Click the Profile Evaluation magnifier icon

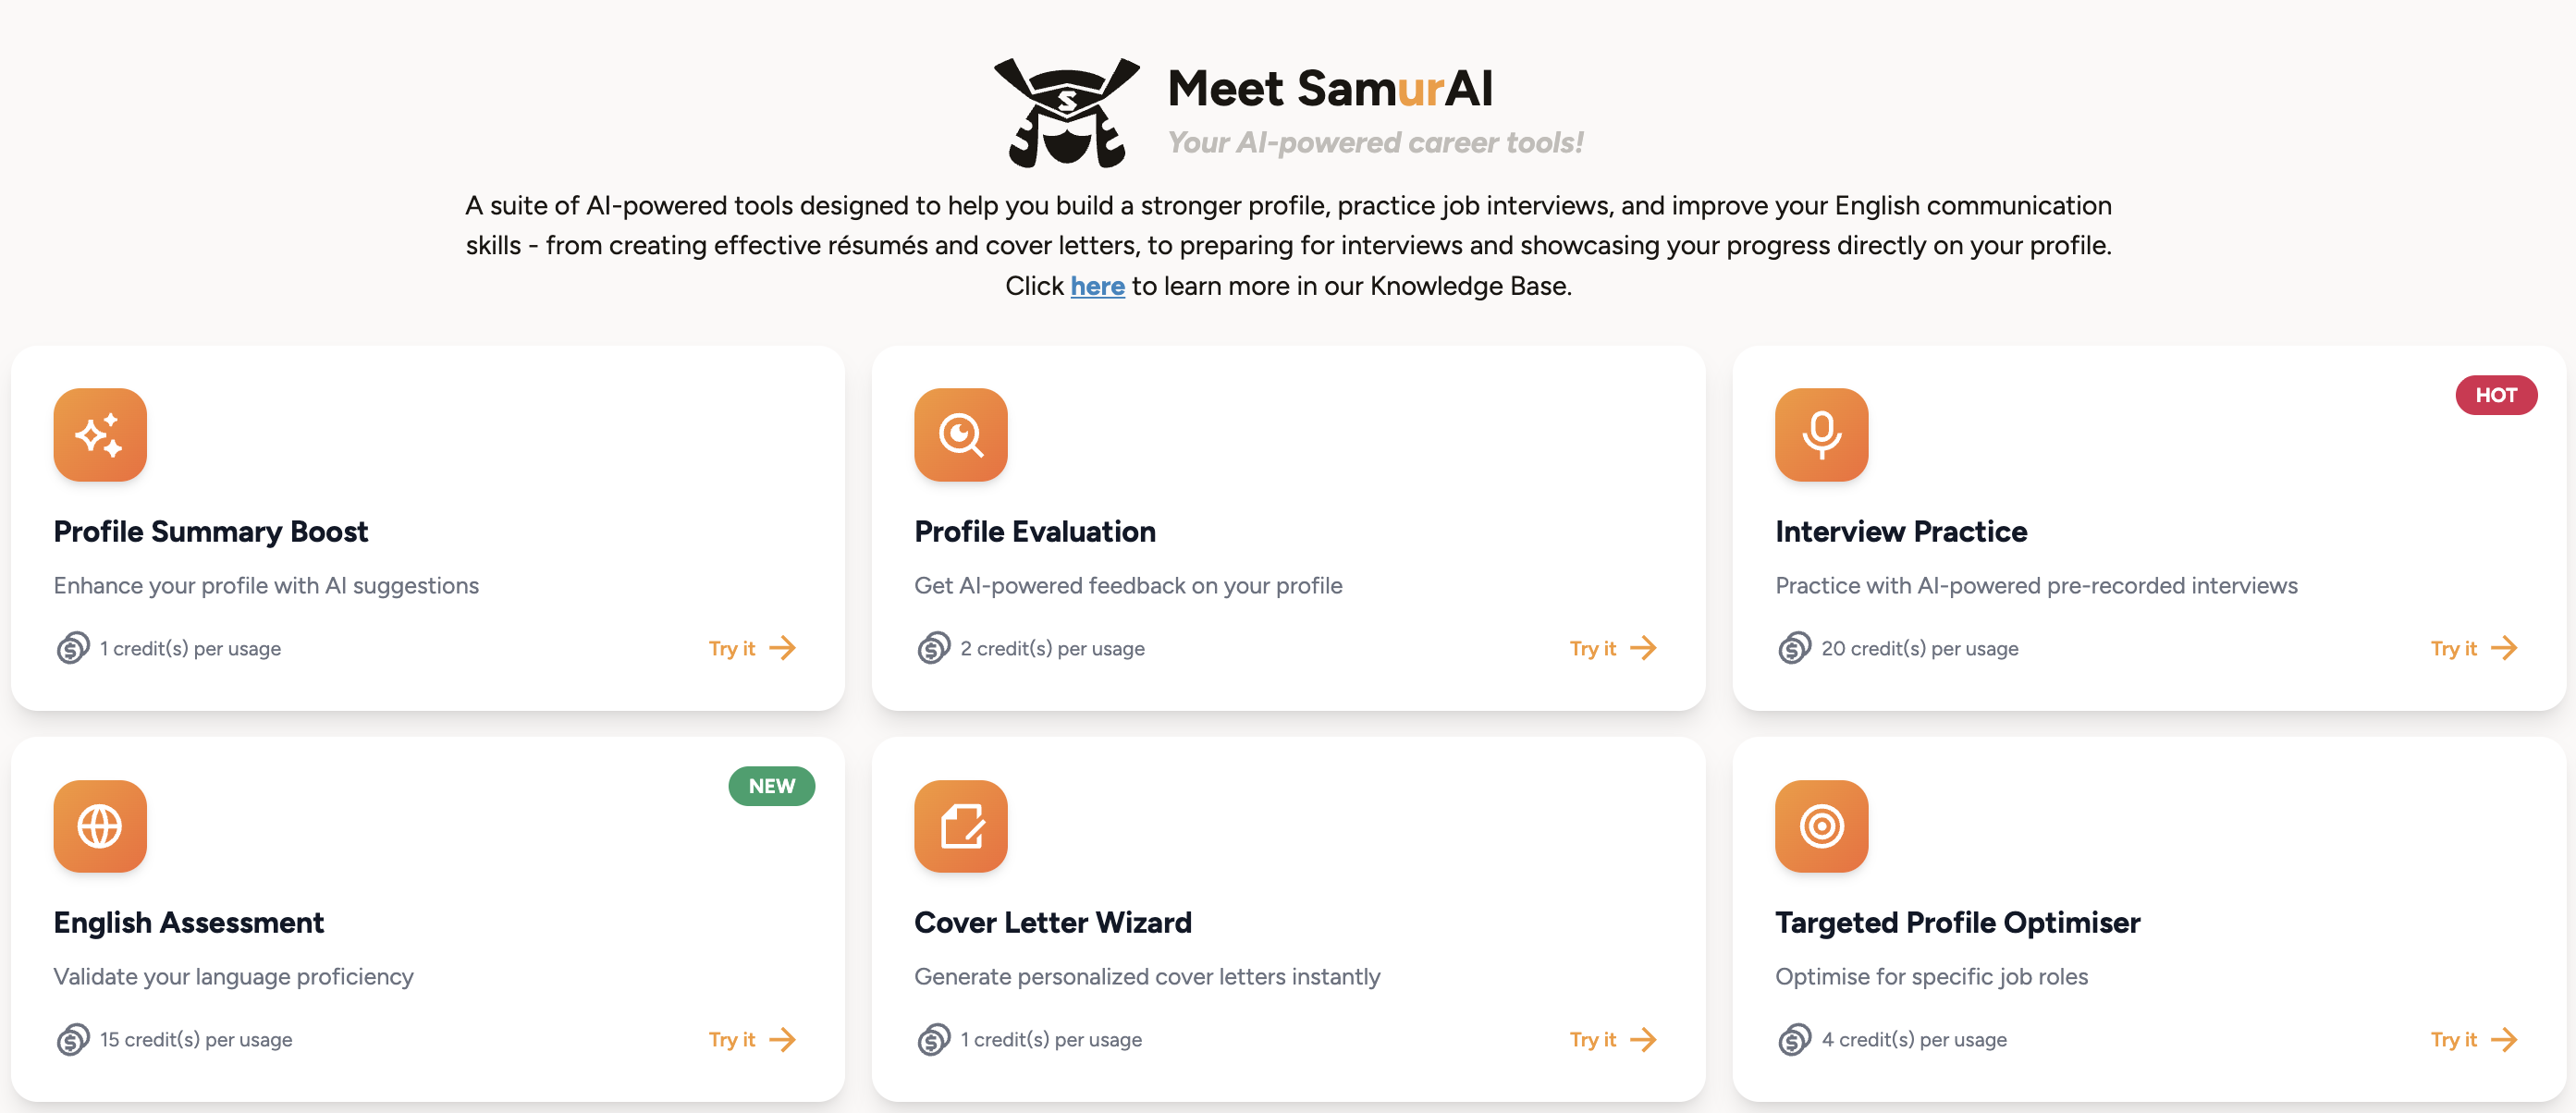(960, 435)
